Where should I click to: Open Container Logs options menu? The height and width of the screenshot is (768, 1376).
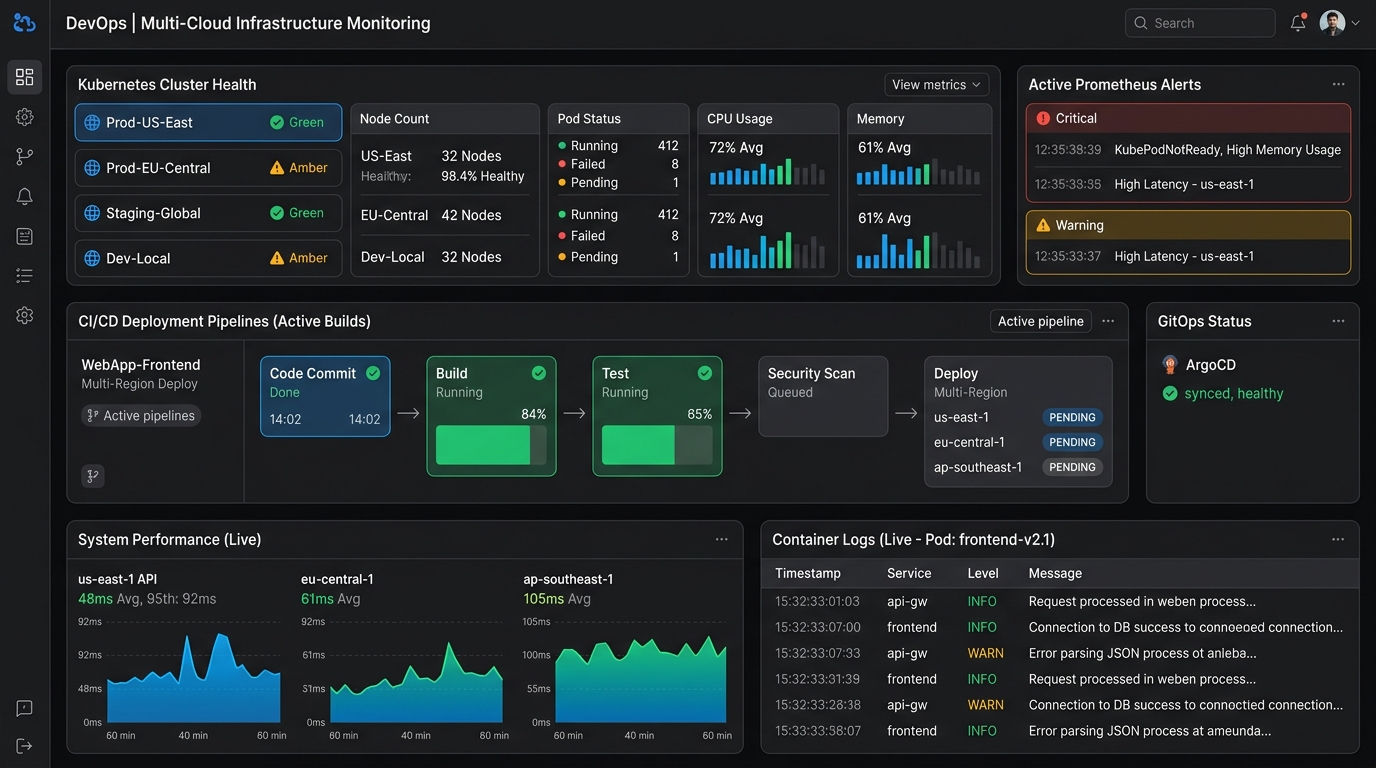click(1338, 539)
